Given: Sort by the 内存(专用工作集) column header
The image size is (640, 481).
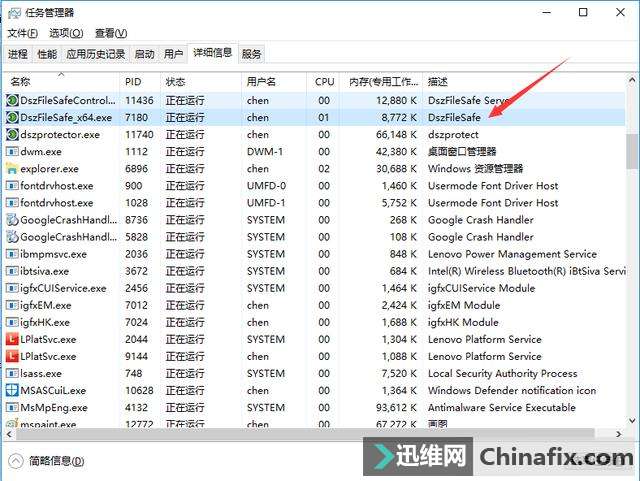Looking at the screenshot, I should 381,82.
